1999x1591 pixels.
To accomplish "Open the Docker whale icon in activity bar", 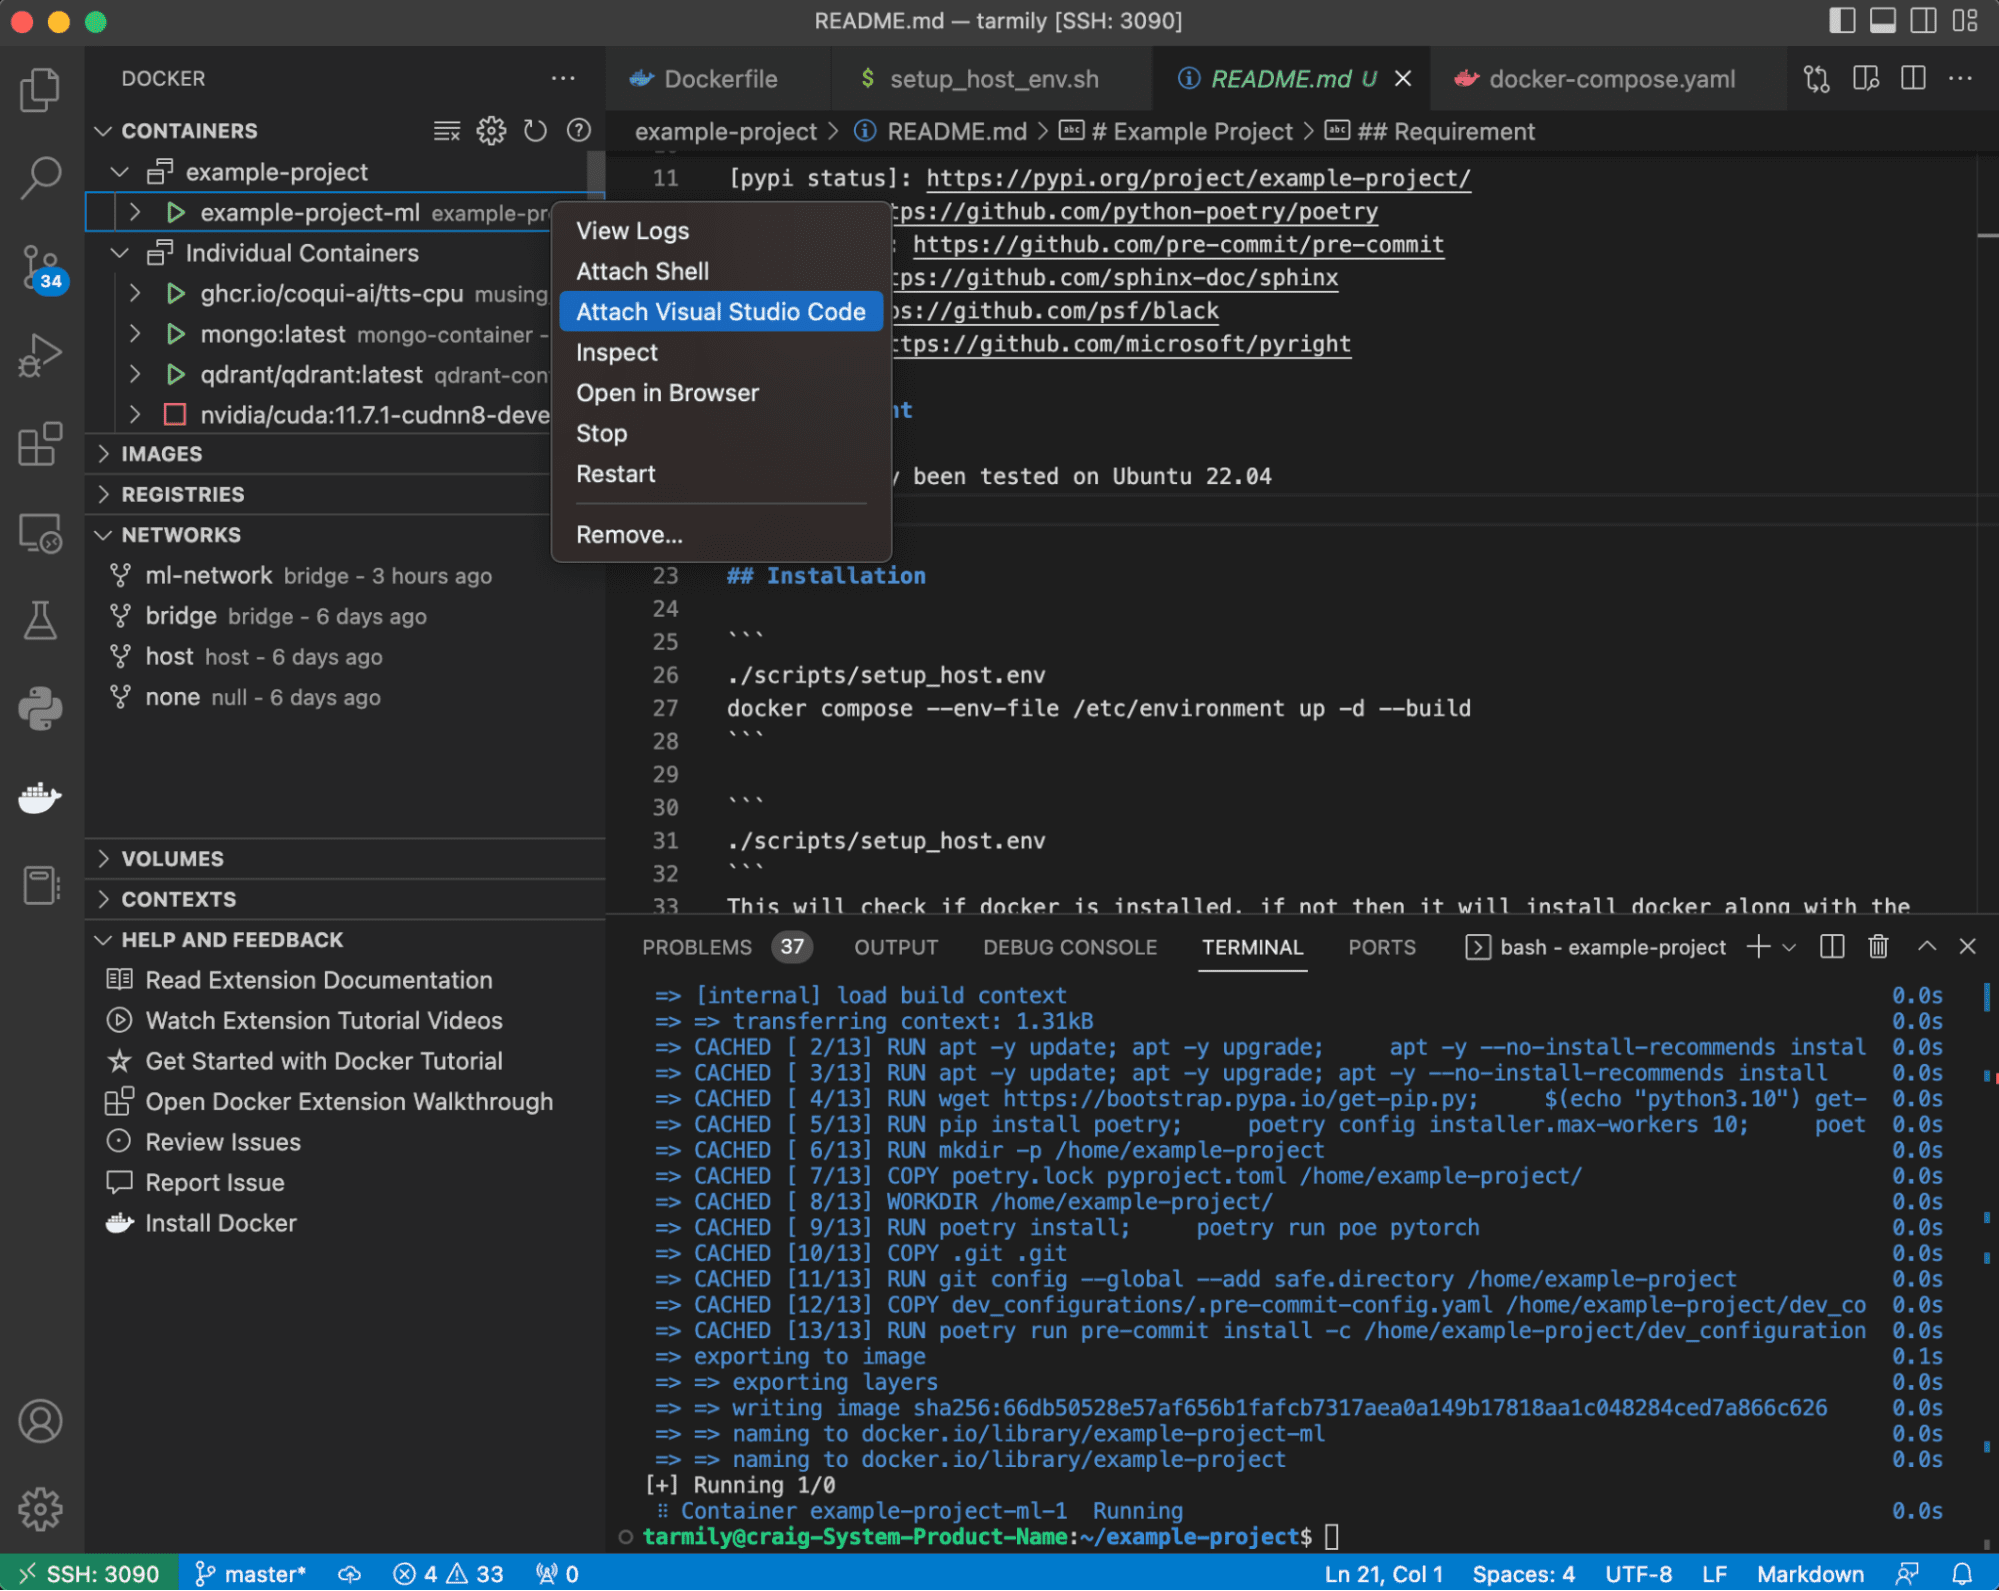I will pos(40,797).
